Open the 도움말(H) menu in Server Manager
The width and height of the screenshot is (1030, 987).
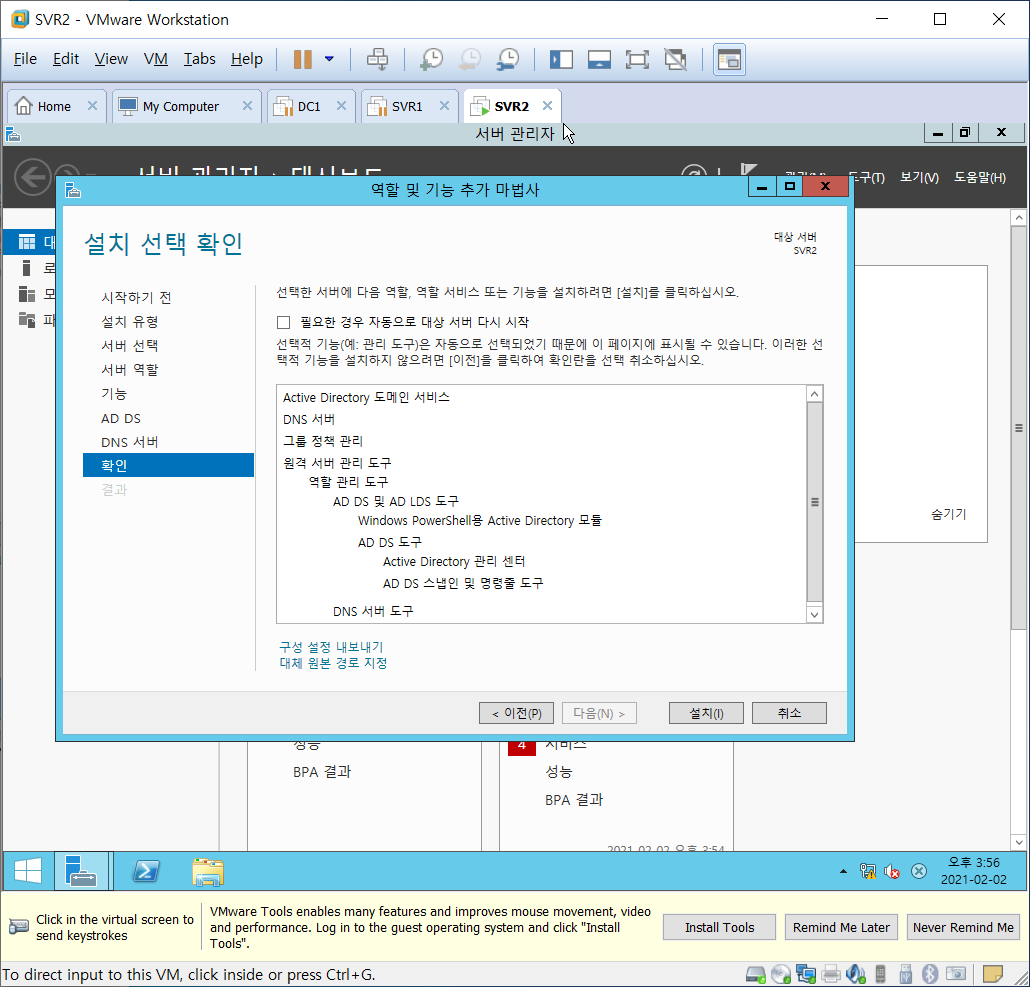coord(980,177)
